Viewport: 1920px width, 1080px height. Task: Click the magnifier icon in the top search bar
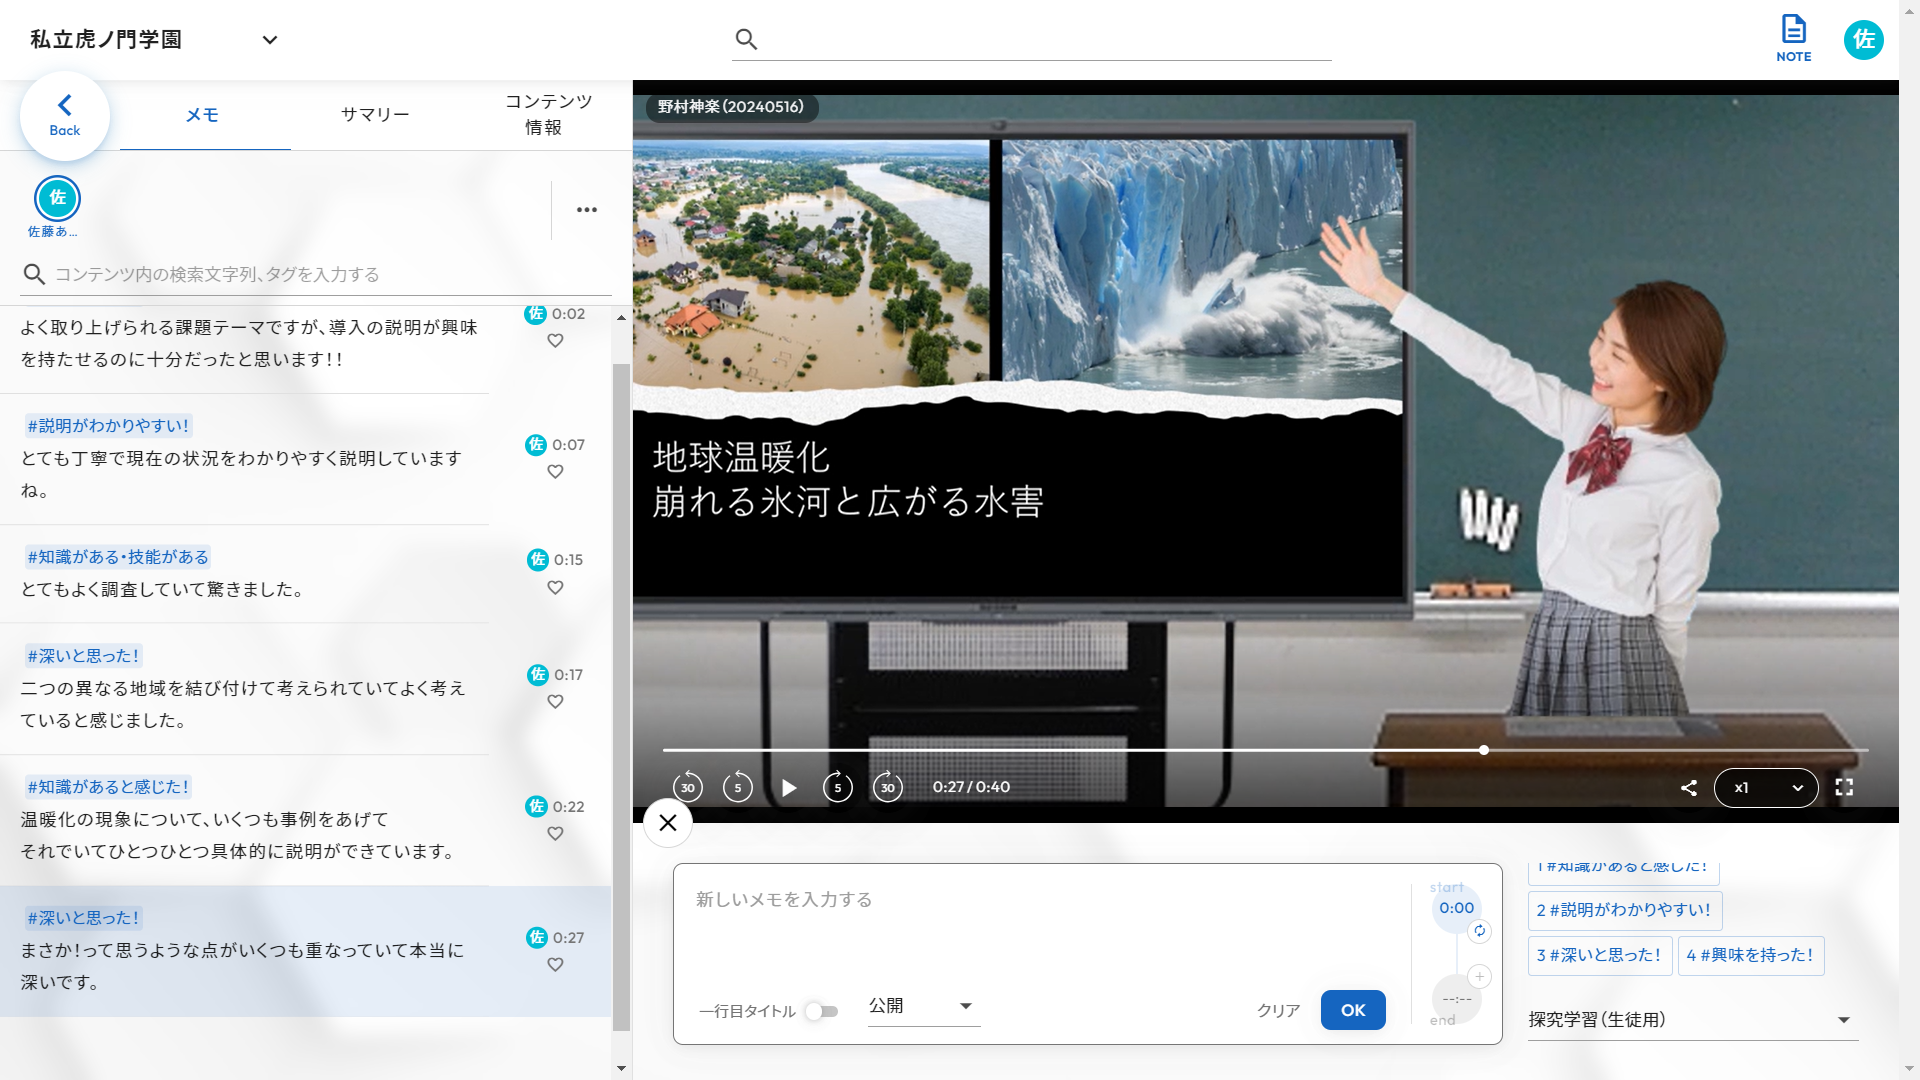[x=746, y=39]
